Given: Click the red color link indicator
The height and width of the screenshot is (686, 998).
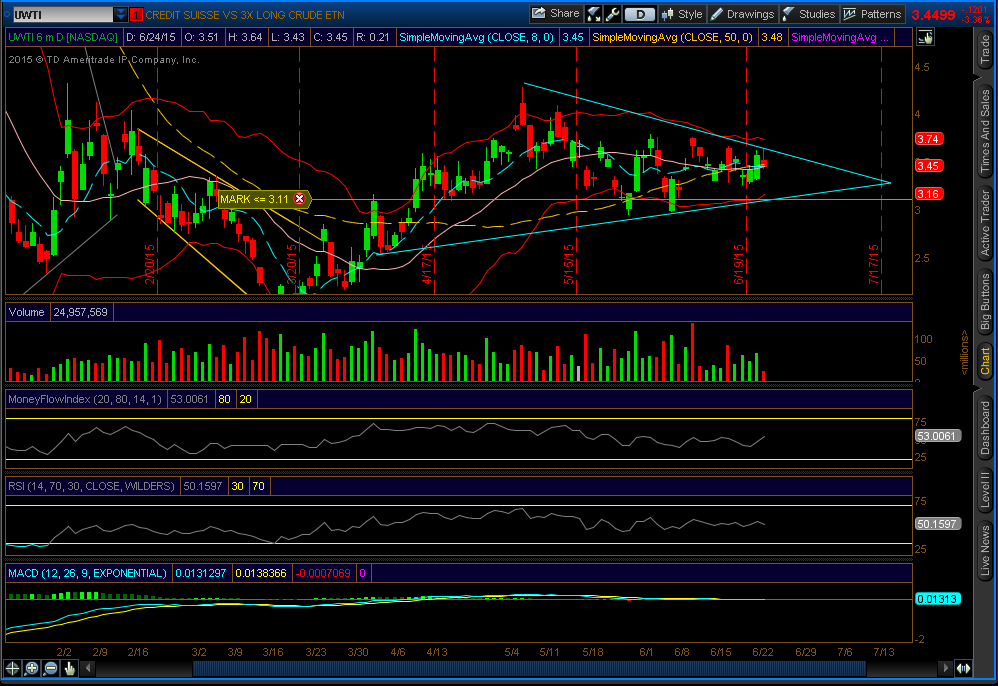Looking at the screenshot, I should click(136, 15).
